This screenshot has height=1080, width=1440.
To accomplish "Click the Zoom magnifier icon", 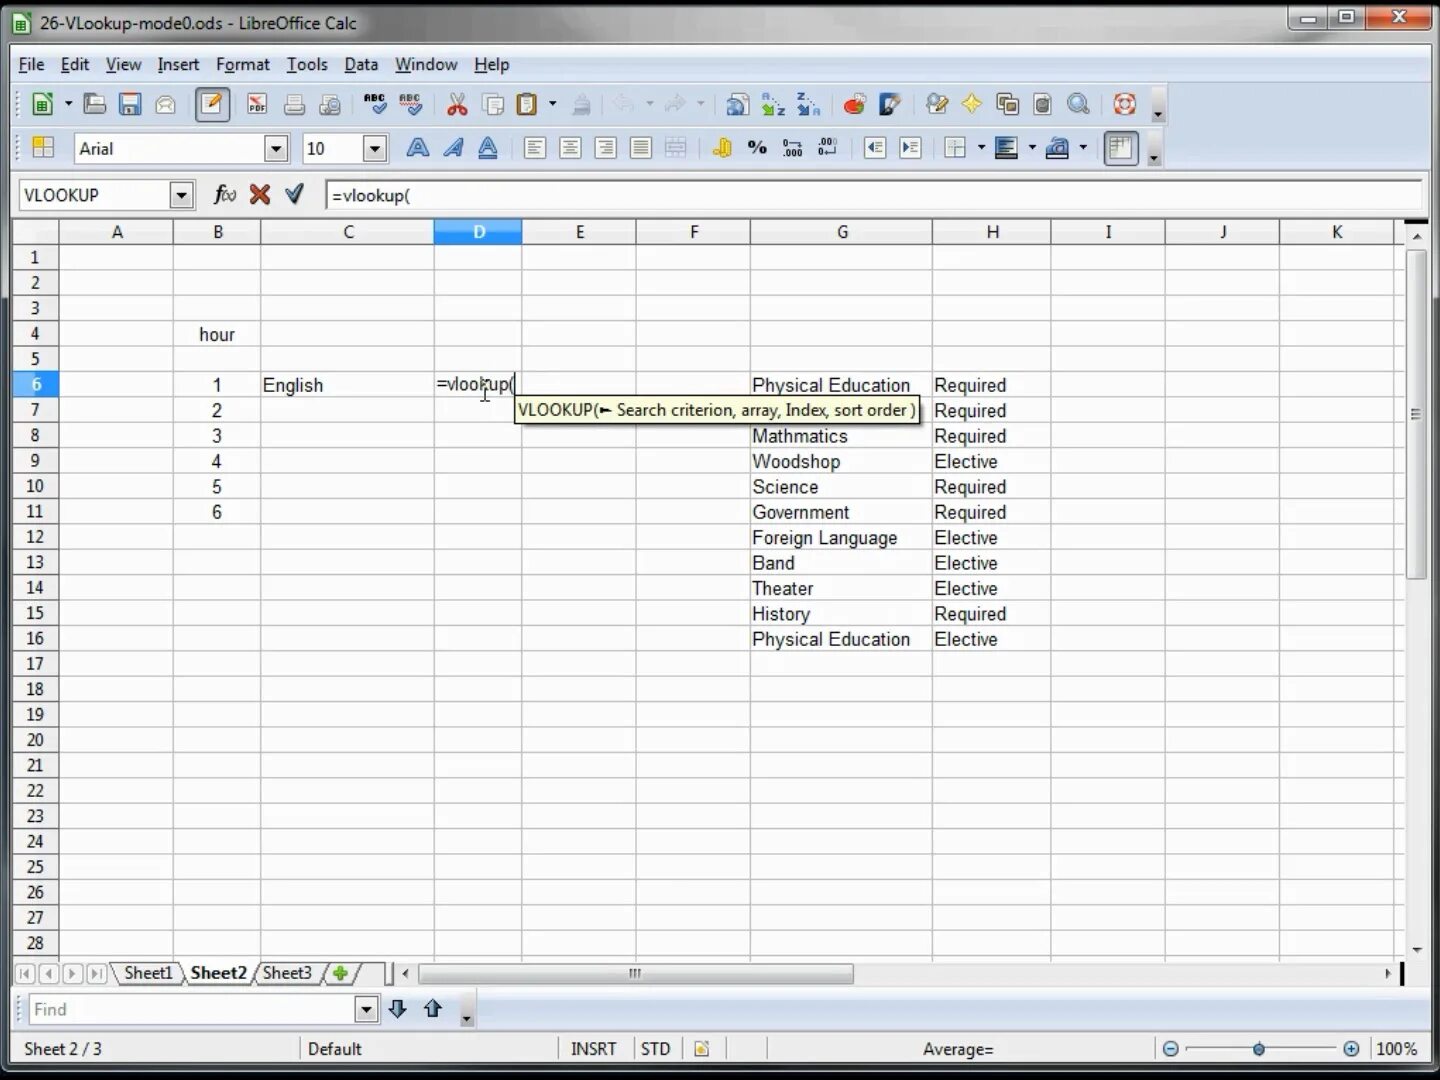I will tap(1078, 104).
